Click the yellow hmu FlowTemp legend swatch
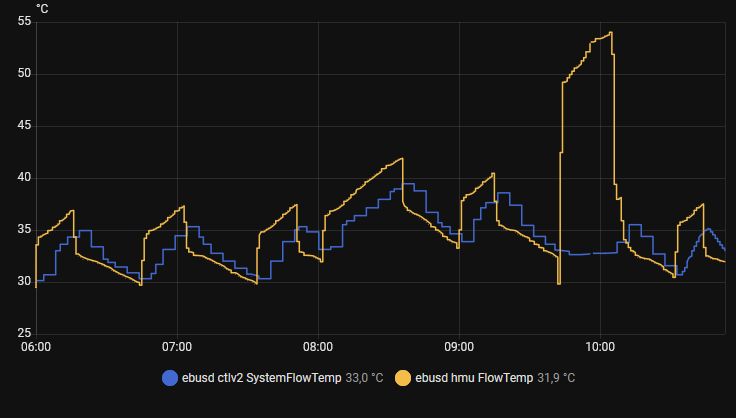 point(403,378)
